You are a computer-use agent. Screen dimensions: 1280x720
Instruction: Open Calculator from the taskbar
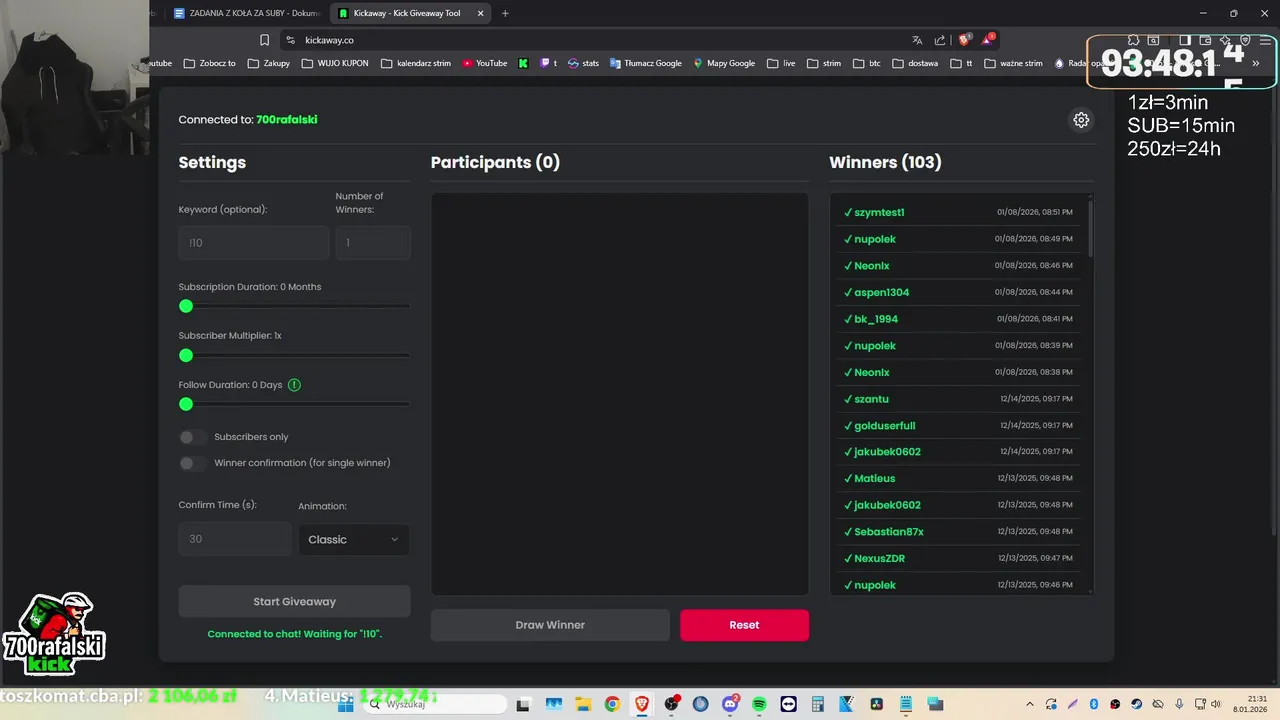click(818, 704)
